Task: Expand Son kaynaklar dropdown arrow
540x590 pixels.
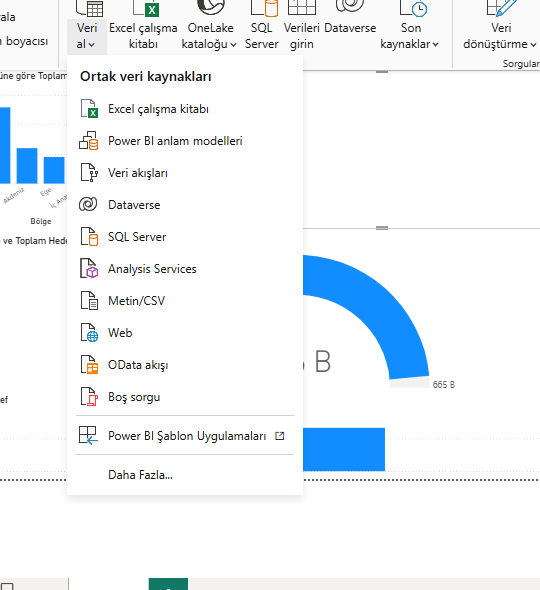Action: point(435,45)
